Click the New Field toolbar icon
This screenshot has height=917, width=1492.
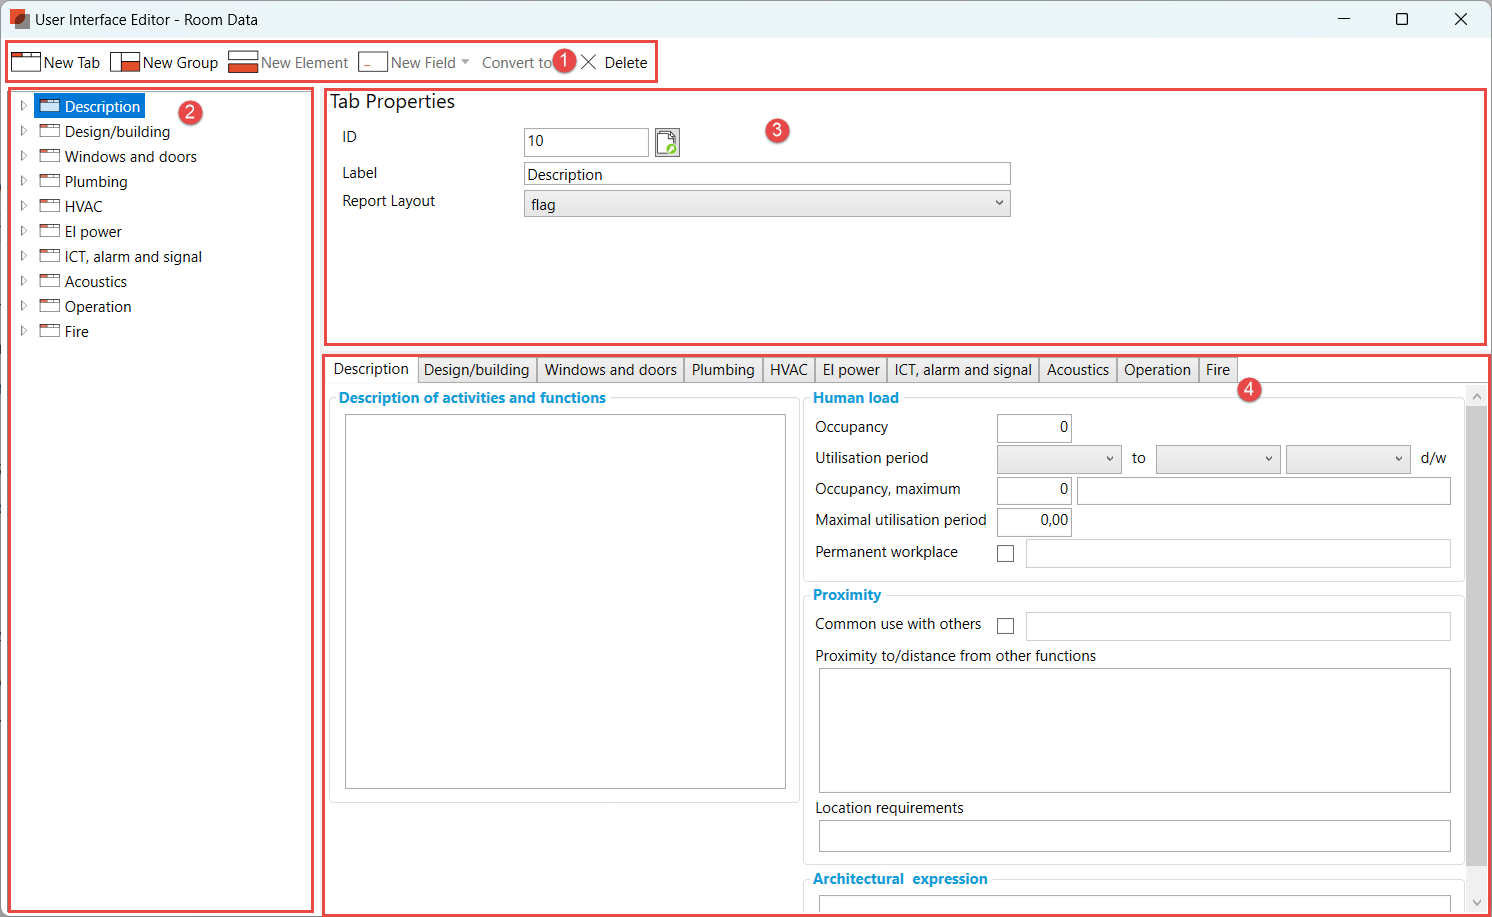(x=372, y=62)
